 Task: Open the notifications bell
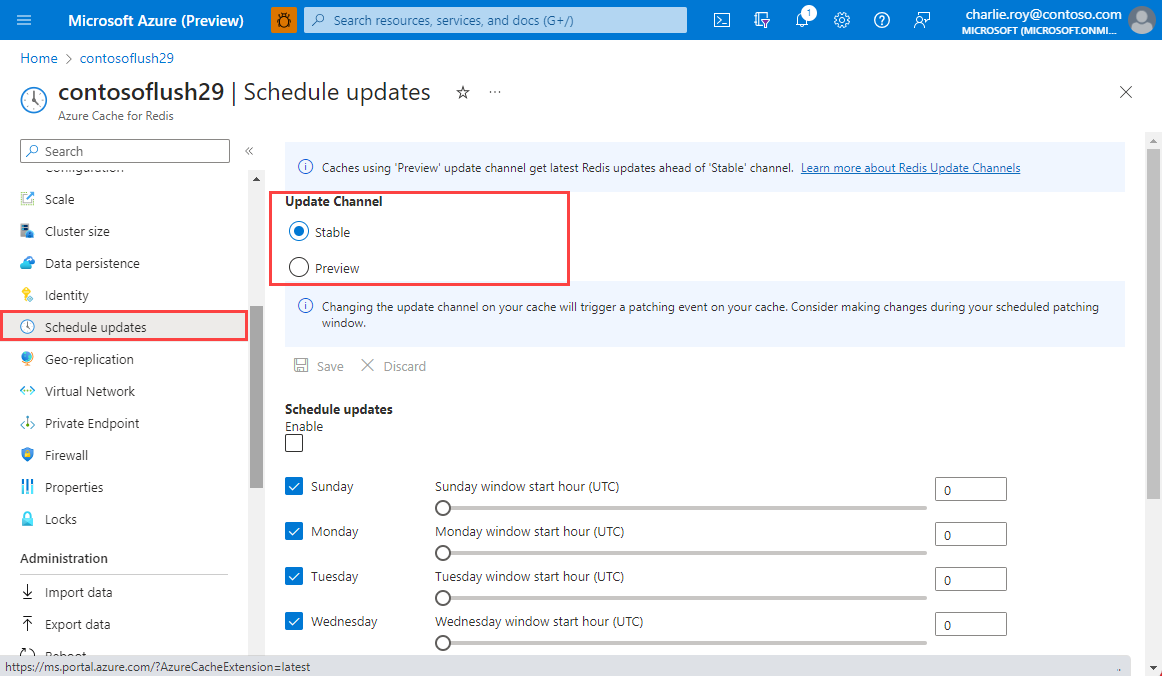[x=801, y=20]
